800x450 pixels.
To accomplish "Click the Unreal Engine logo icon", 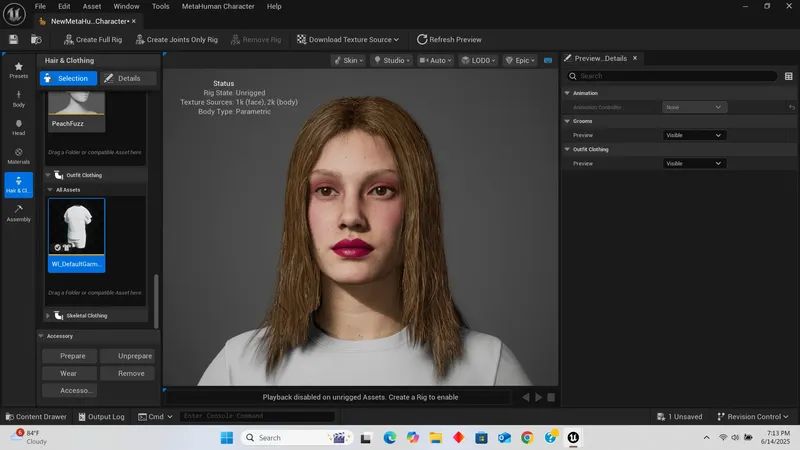I will click(14, 14).
